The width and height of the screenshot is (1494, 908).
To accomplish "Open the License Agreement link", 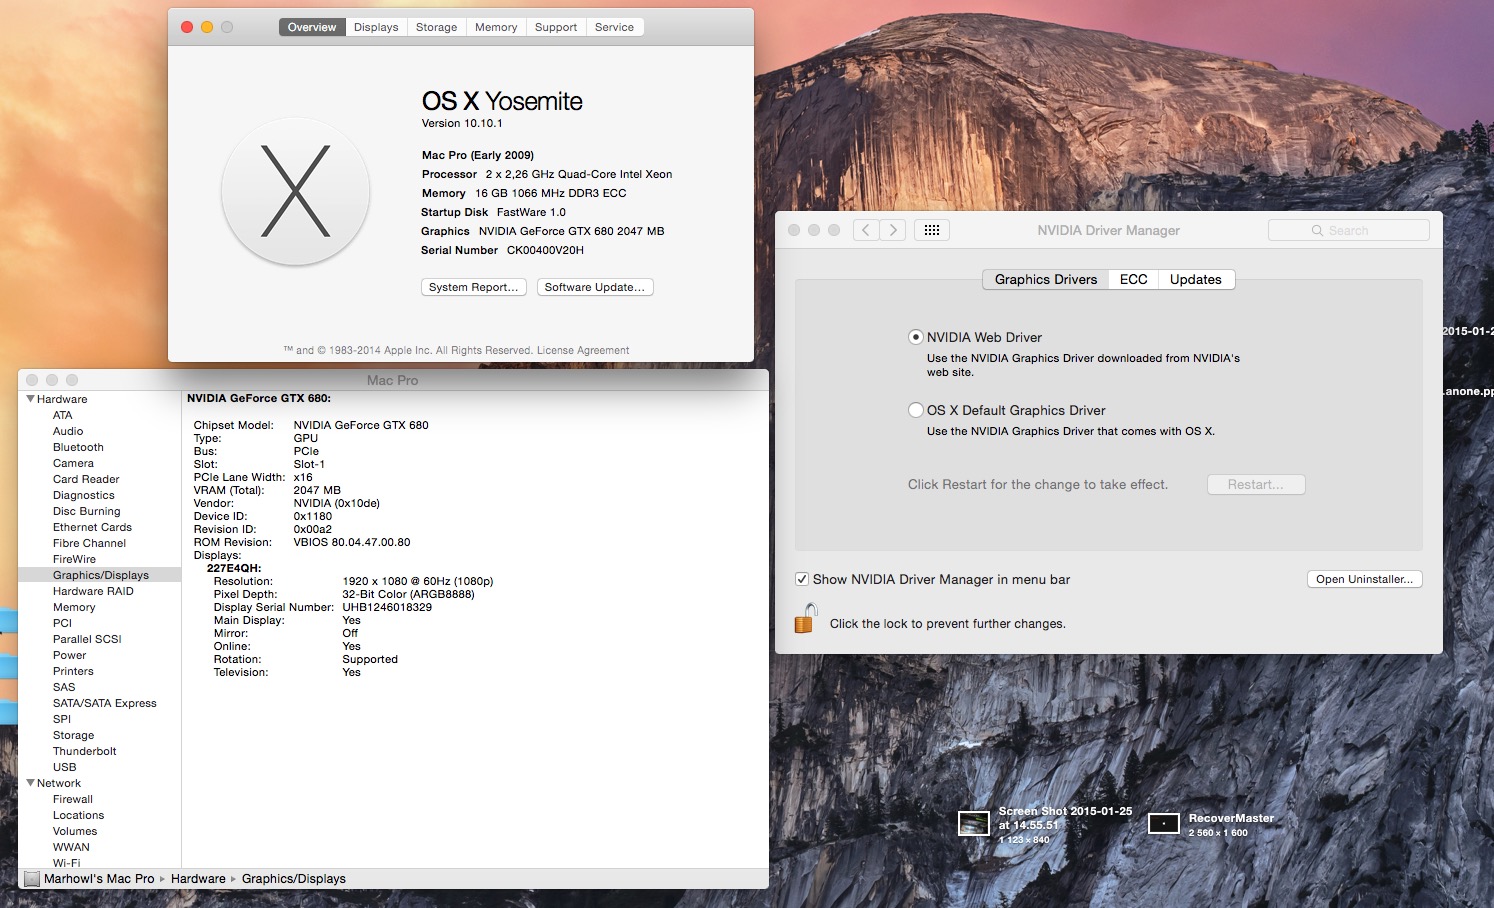I will coord(583,350).
